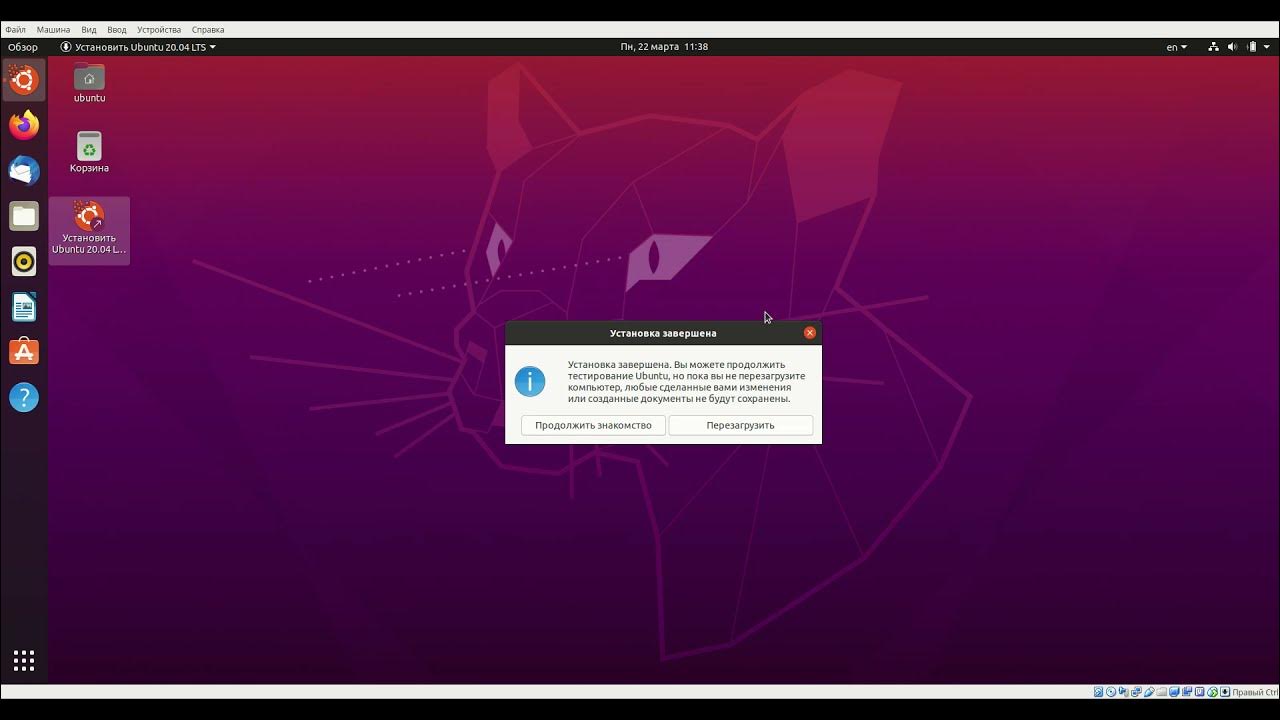Click the blue info icon in the dialog
The image size is (1280, 720).
click(530, 381)
